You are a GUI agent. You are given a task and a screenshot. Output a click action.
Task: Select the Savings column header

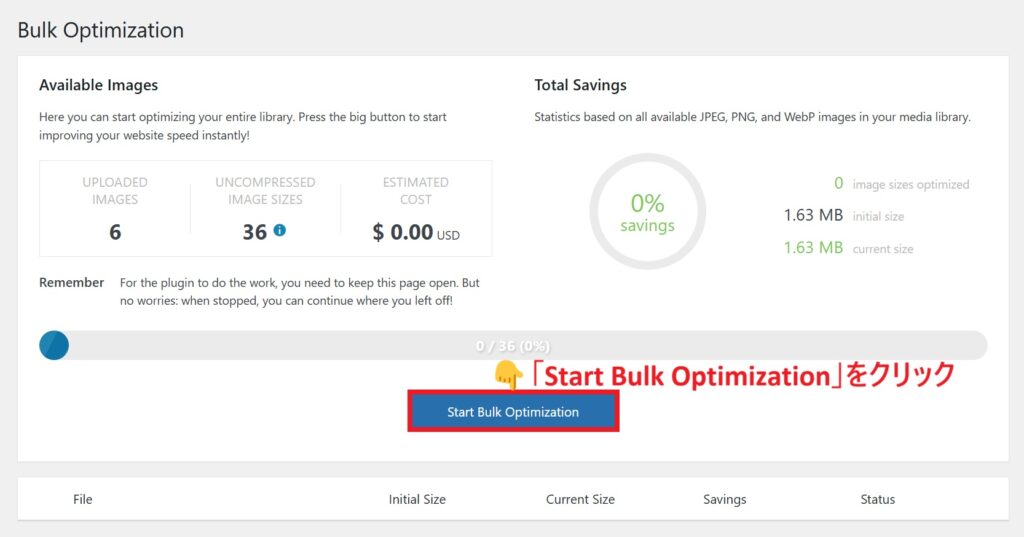(x=725, y=499)
